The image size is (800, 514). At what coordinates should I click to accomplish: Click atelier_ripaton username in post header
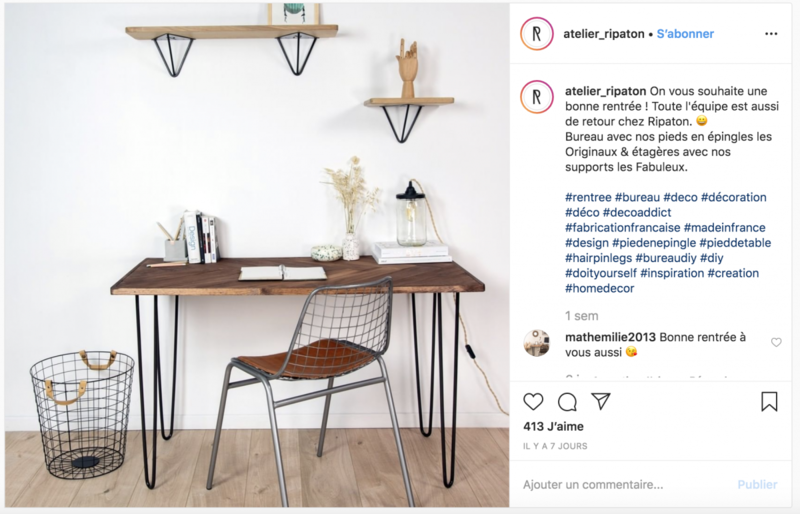pyautogui.click(x=604, y=34)
